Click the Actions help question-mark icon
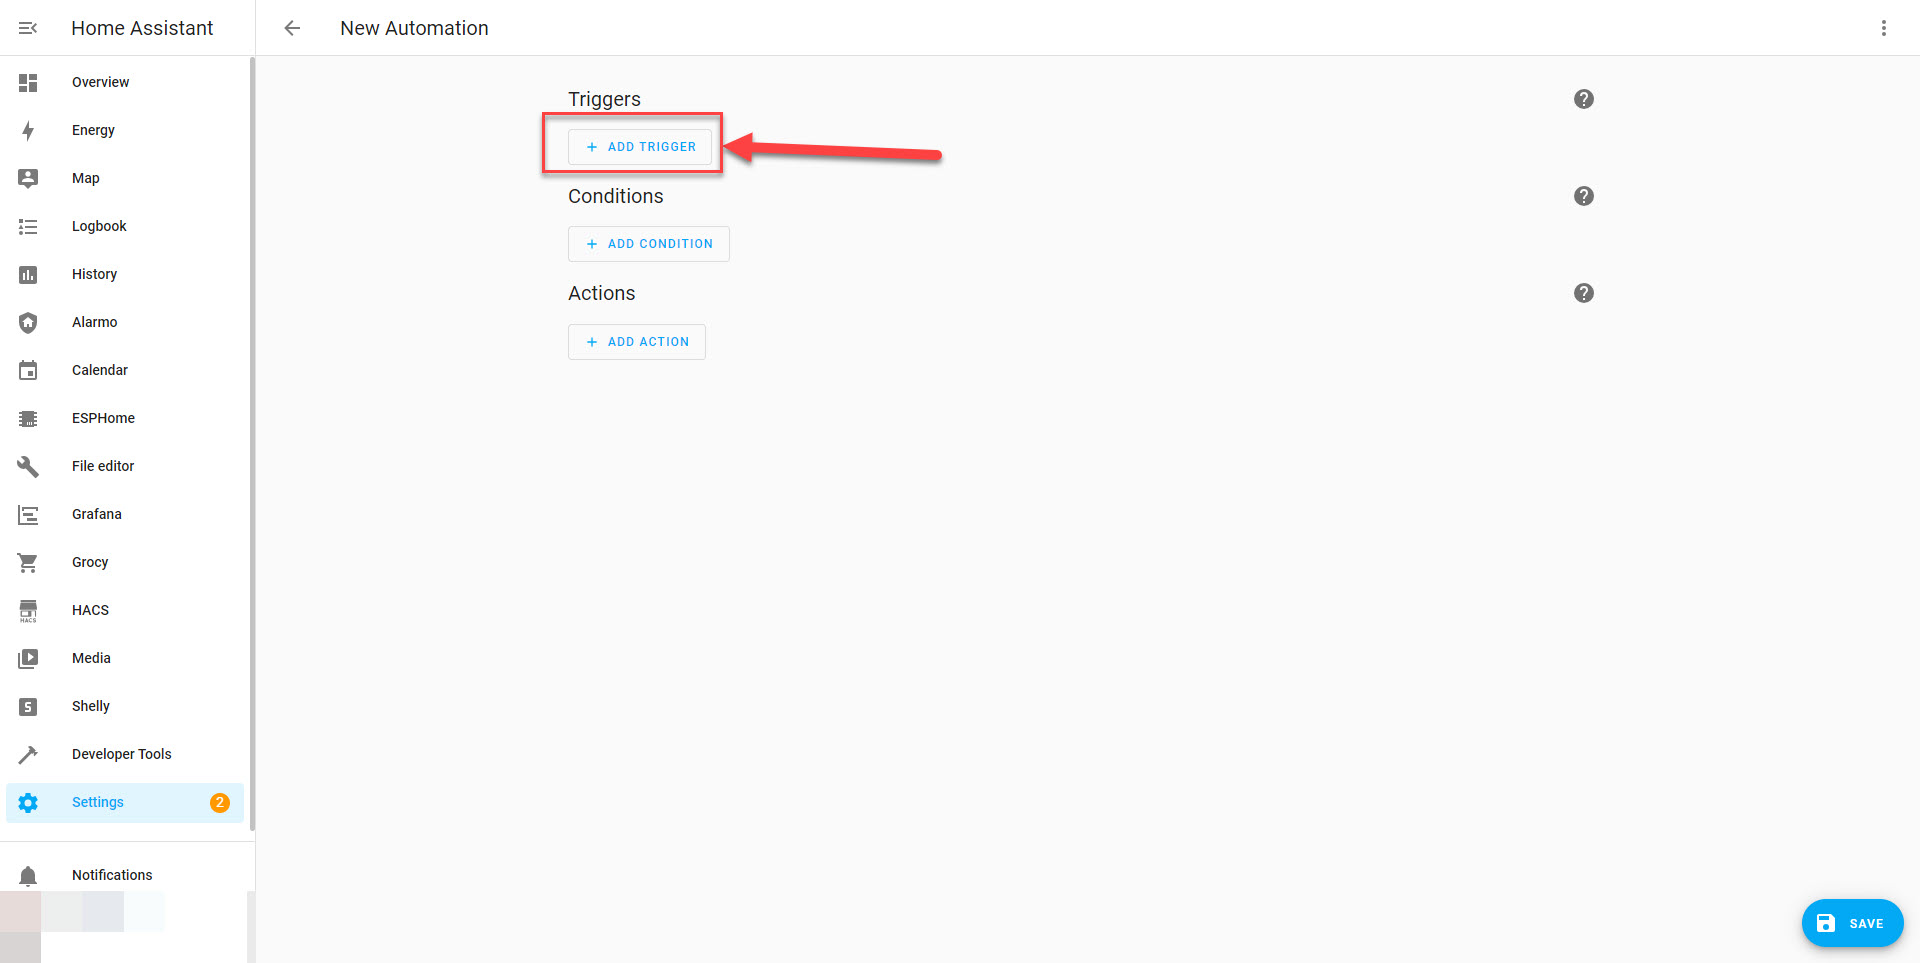1920x963 pixels. [1583, 293]
